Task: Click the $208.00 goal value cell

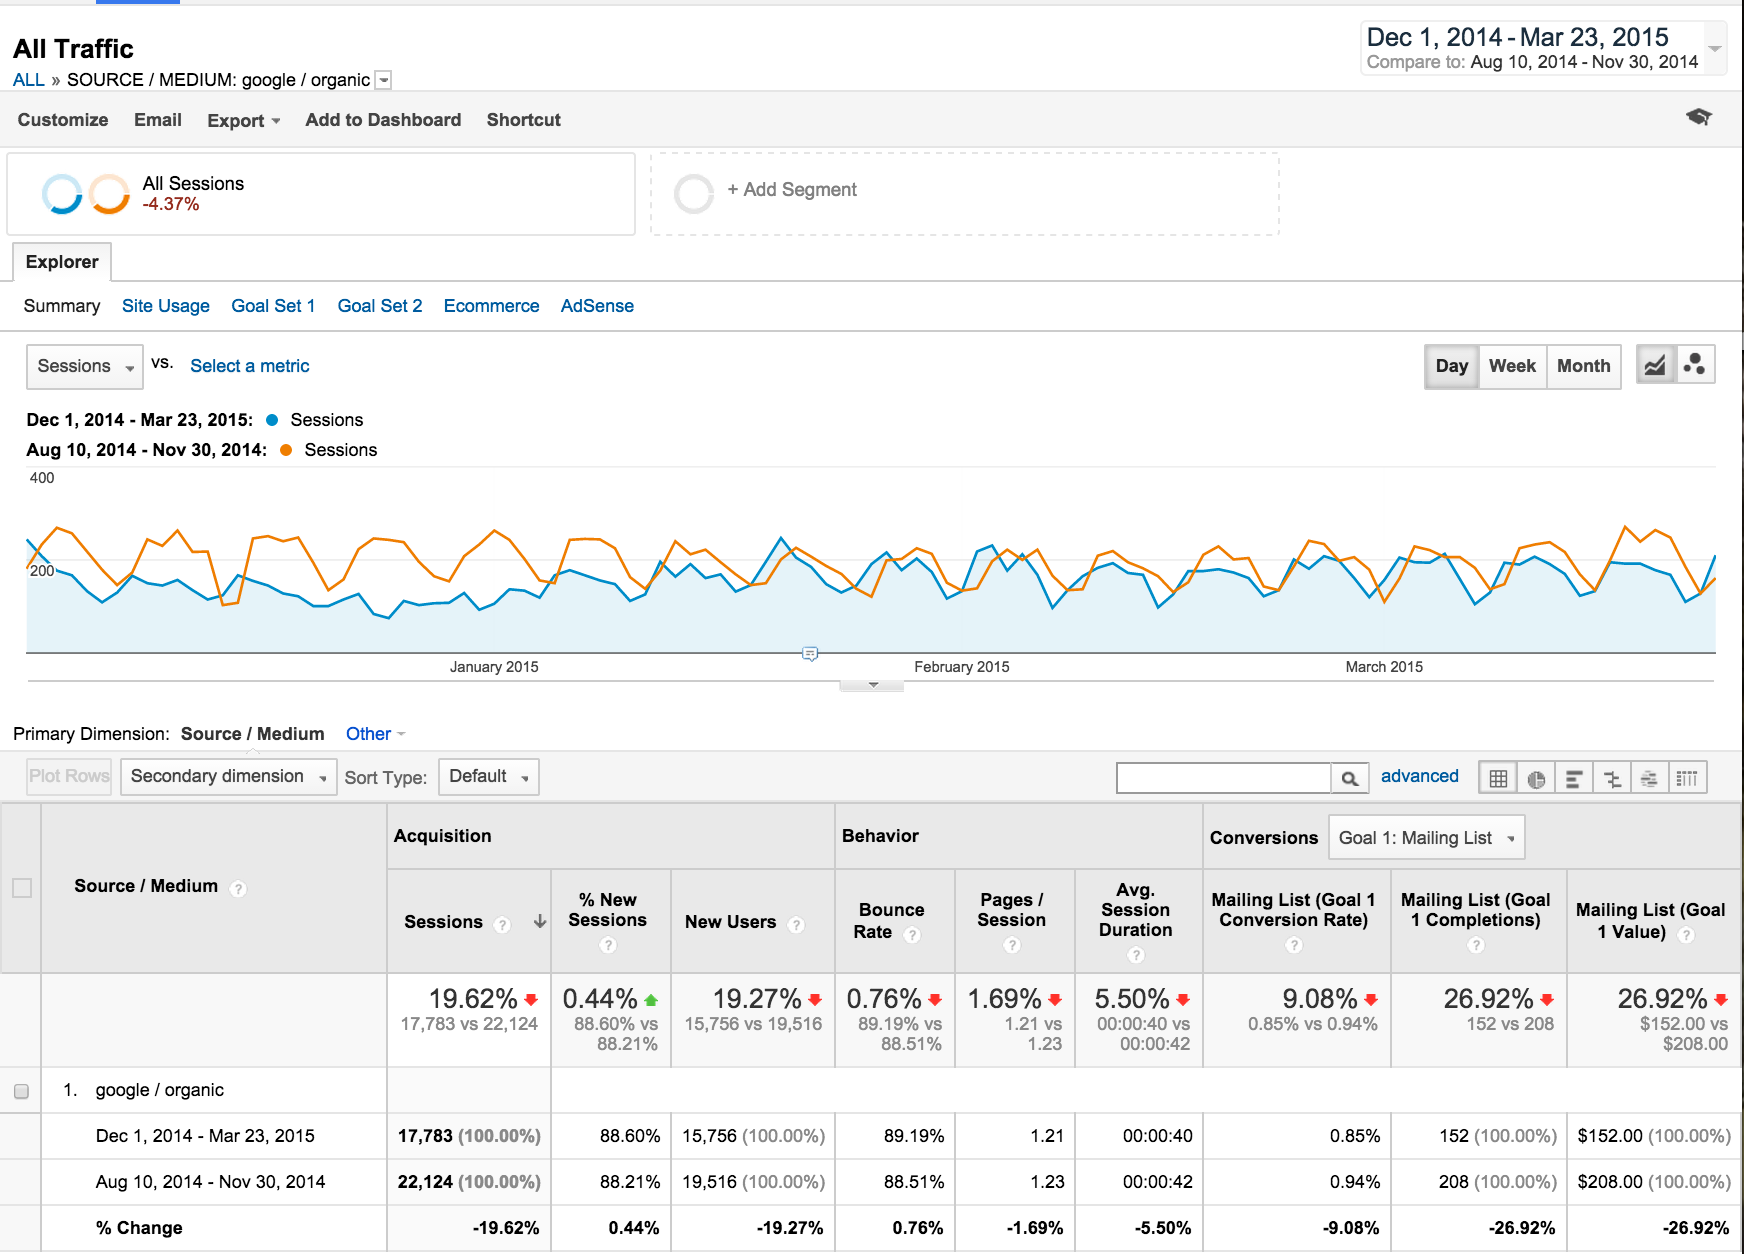Action: pyautogui.click(x=1654, y=1182)
